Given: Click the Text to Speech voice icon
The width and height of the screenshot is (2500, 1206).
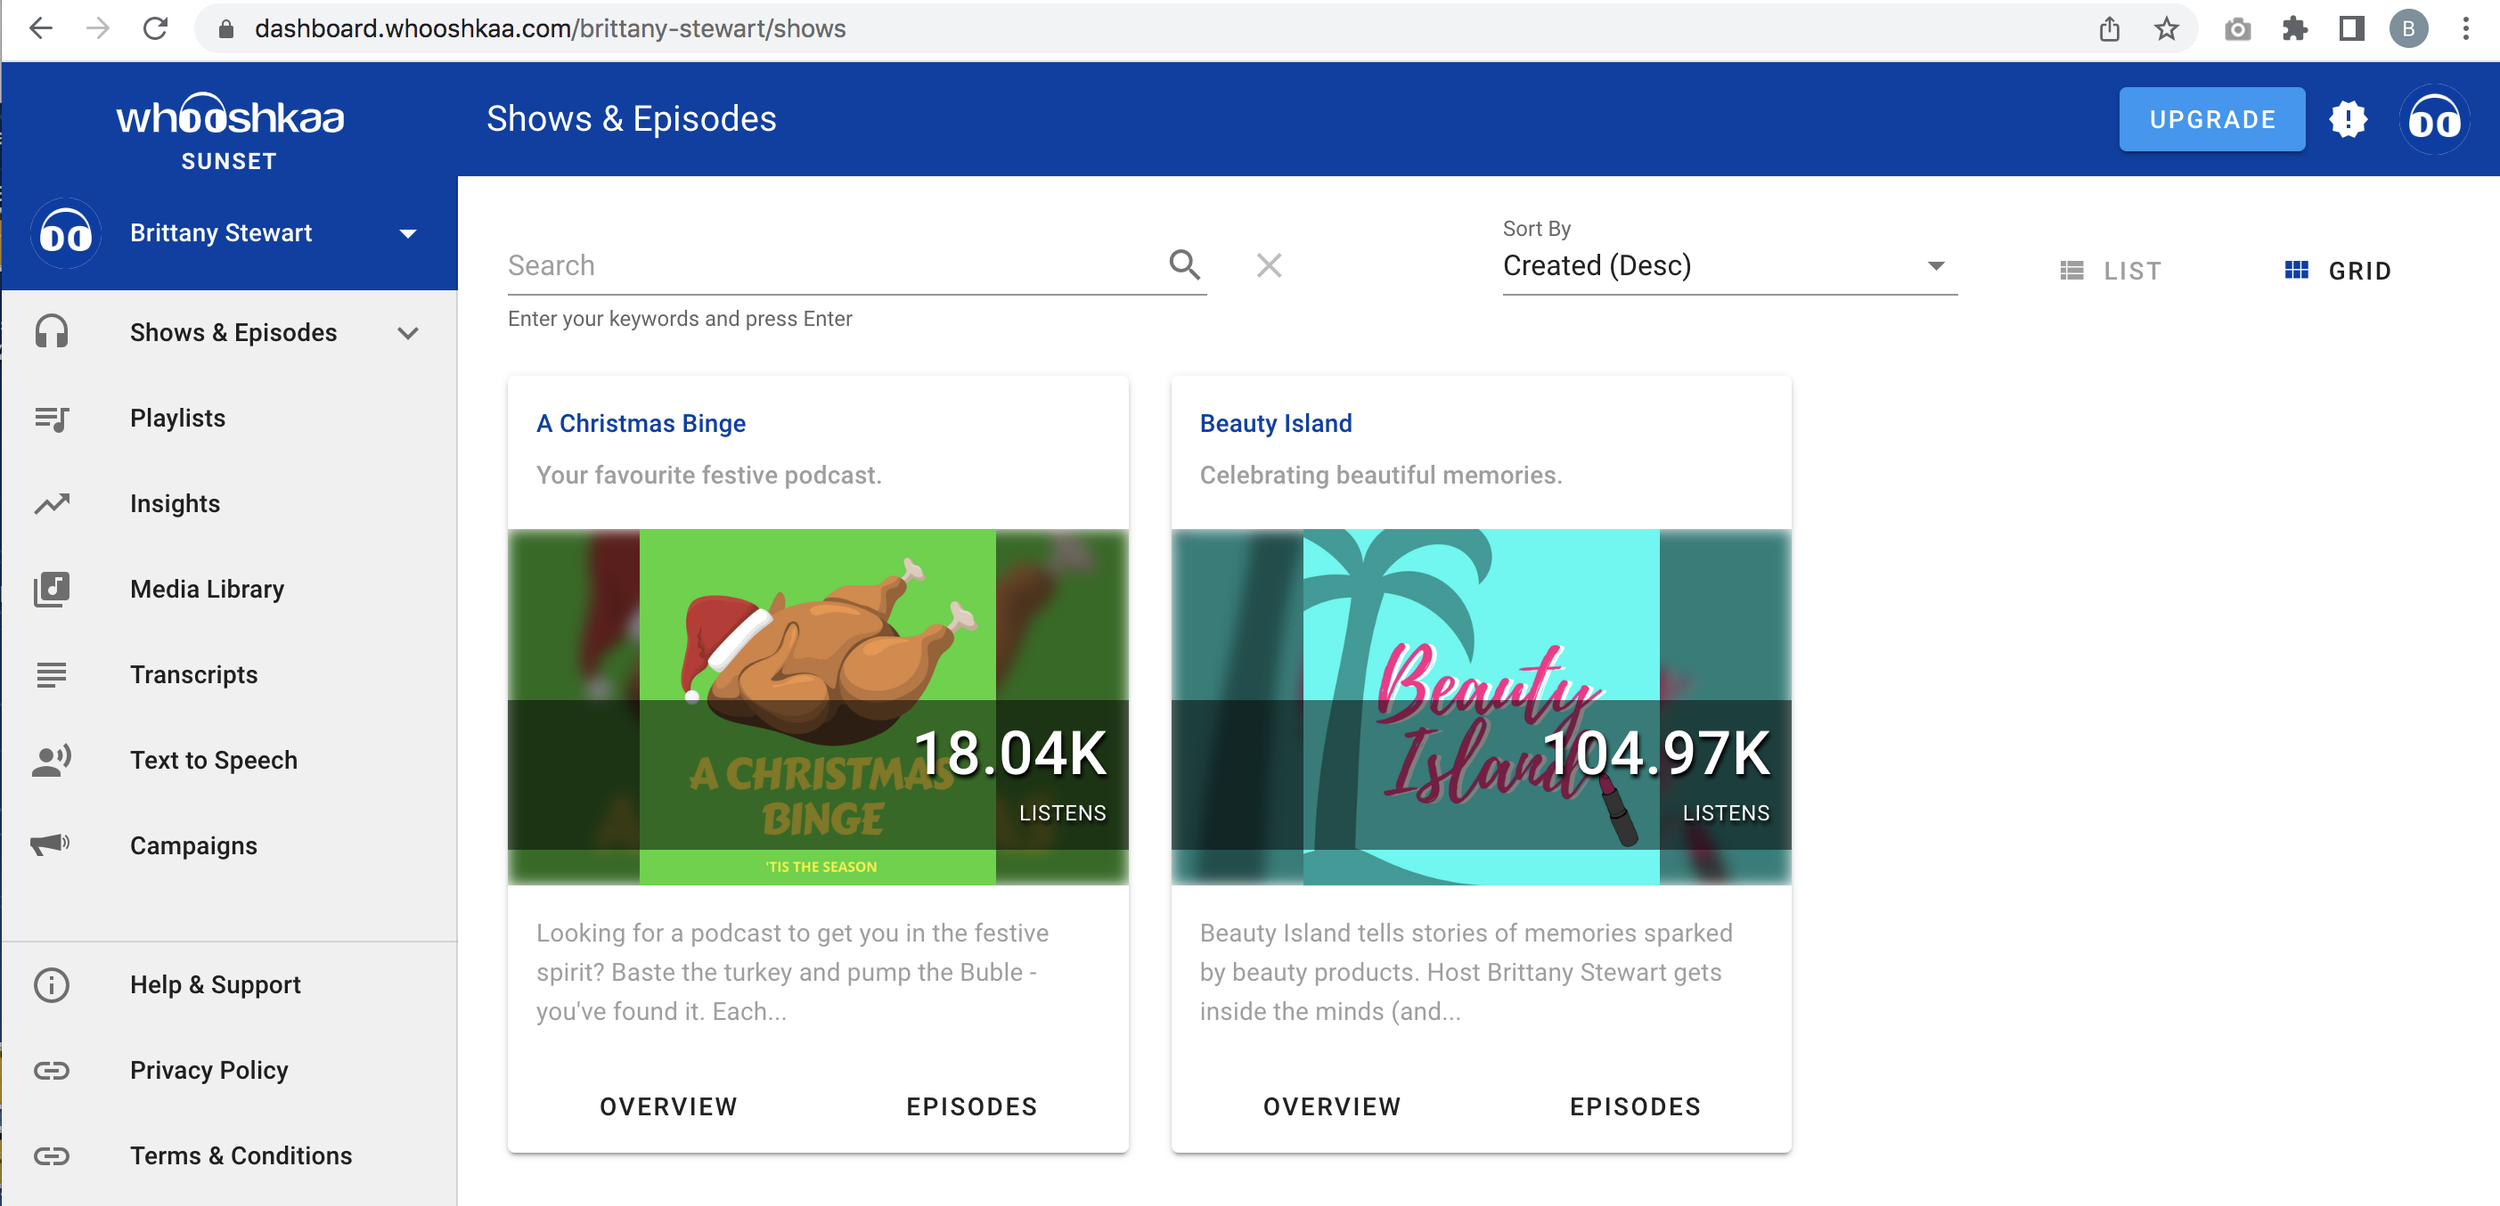Looking at the screenshot, I should (51, 760).
